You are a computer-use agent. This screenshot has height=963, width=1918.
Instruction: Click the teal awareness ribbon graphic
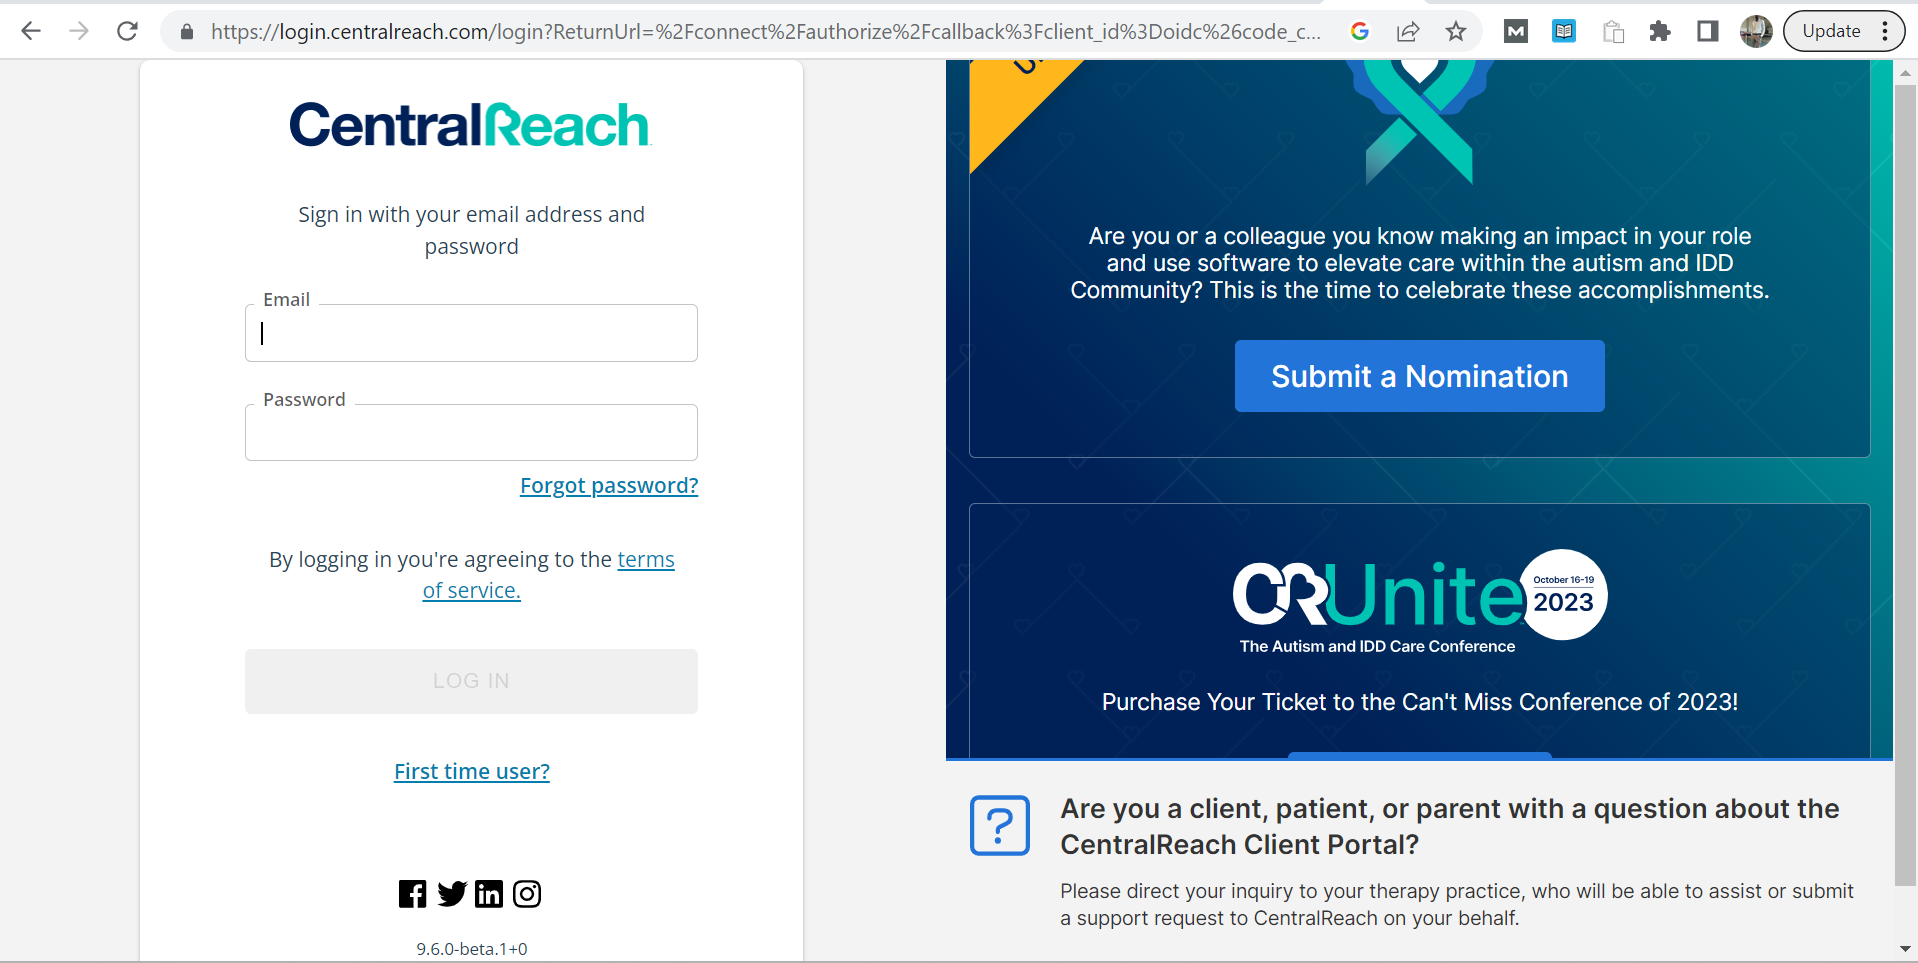[1419, 122]
